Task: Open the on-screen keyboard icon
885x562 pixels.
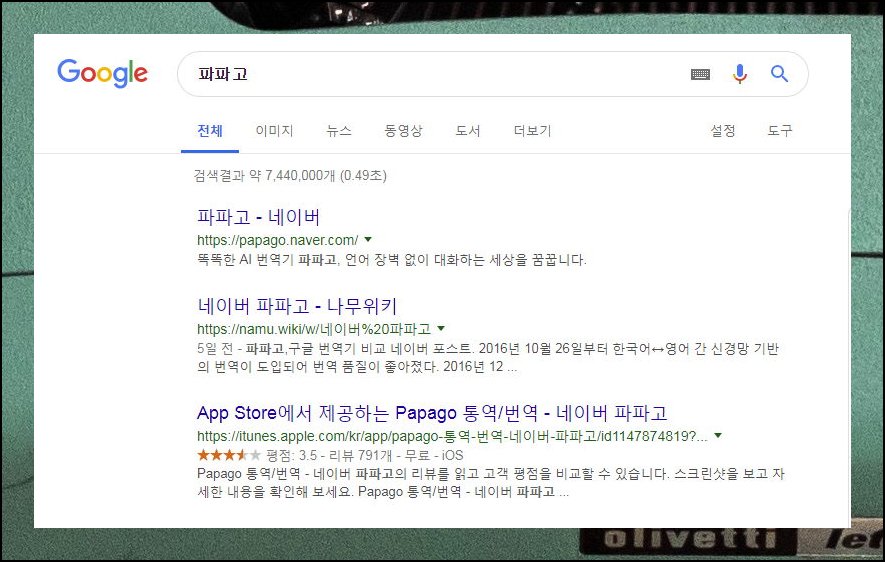Action: [700, 74]
